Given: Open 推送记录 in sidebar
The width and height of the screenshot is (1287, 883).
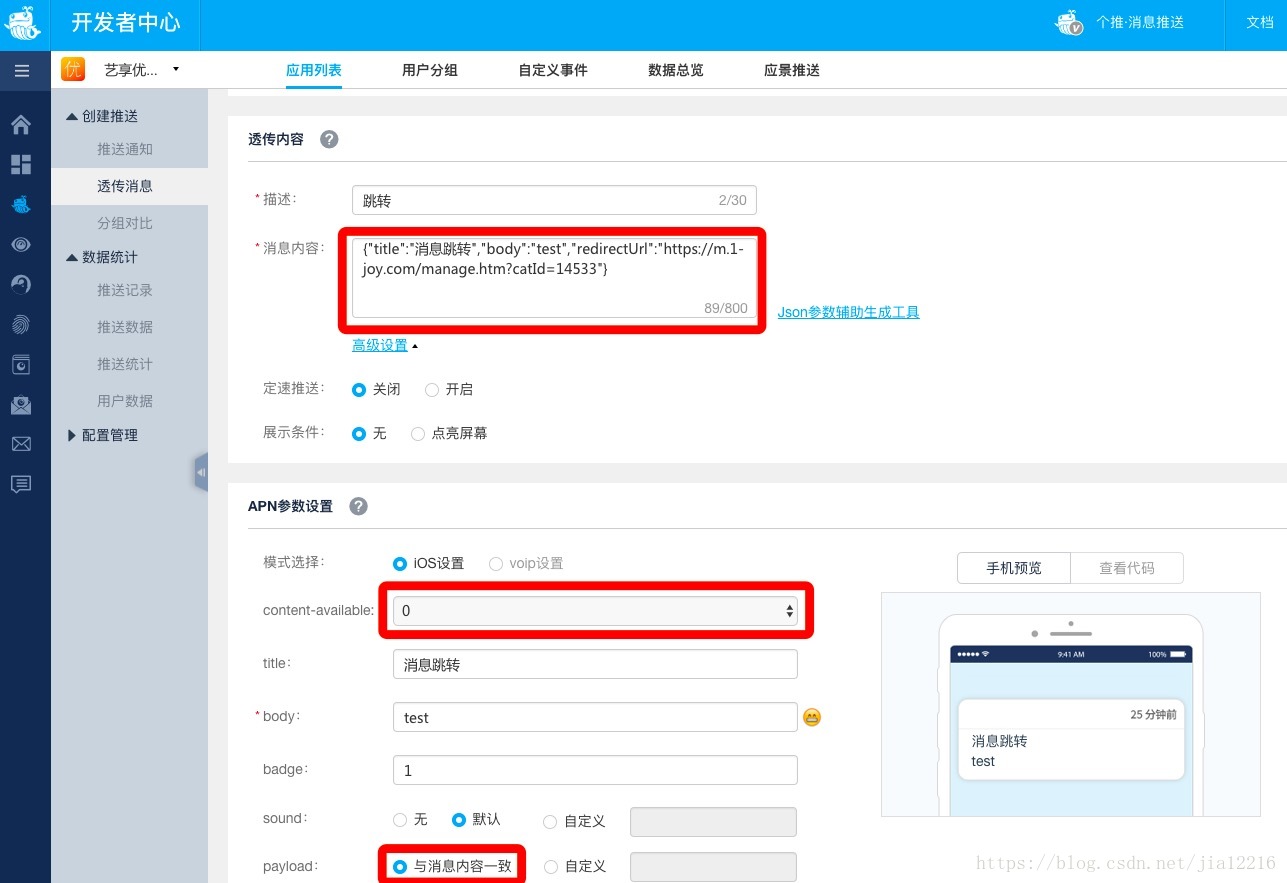Looking at the screenshot, I should click(125, 290).
